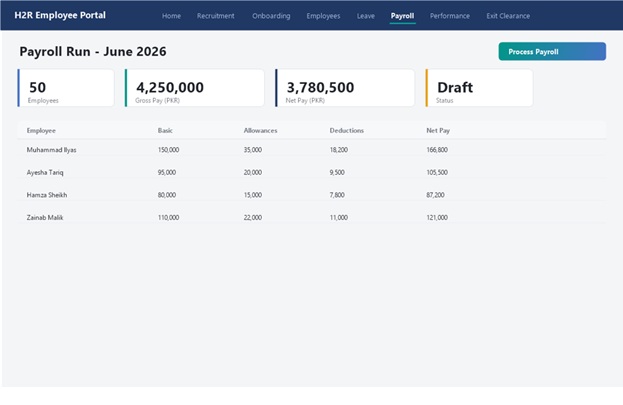This screenshot has height=405, width=623.
Task: Select the 4,250,000 Gross Pay card
Action: coord(195,88)
